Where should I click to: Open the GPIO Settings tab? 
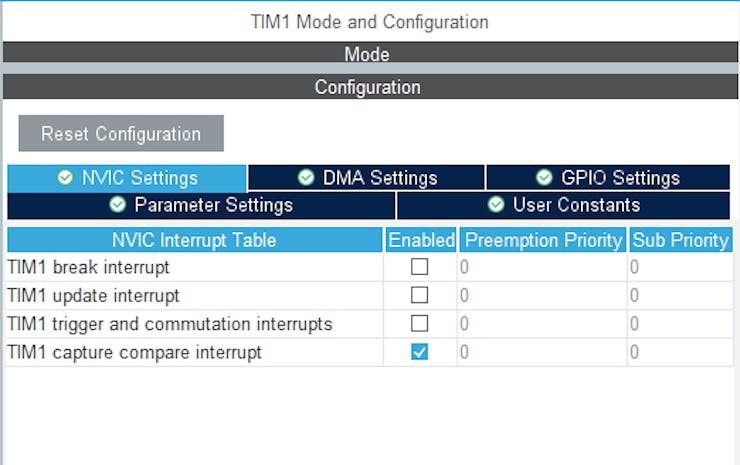(608, 178)
